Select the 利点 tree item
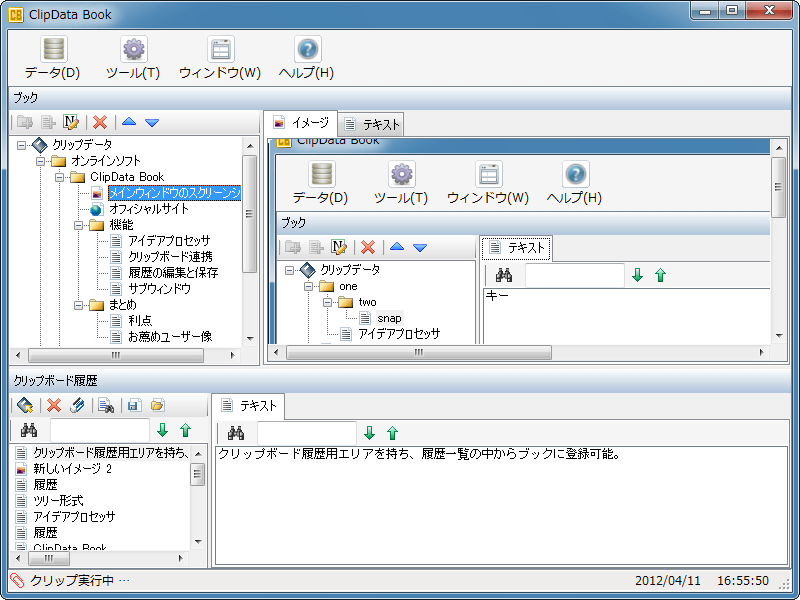This screenshot has height=600, width=800. [140, 321]
